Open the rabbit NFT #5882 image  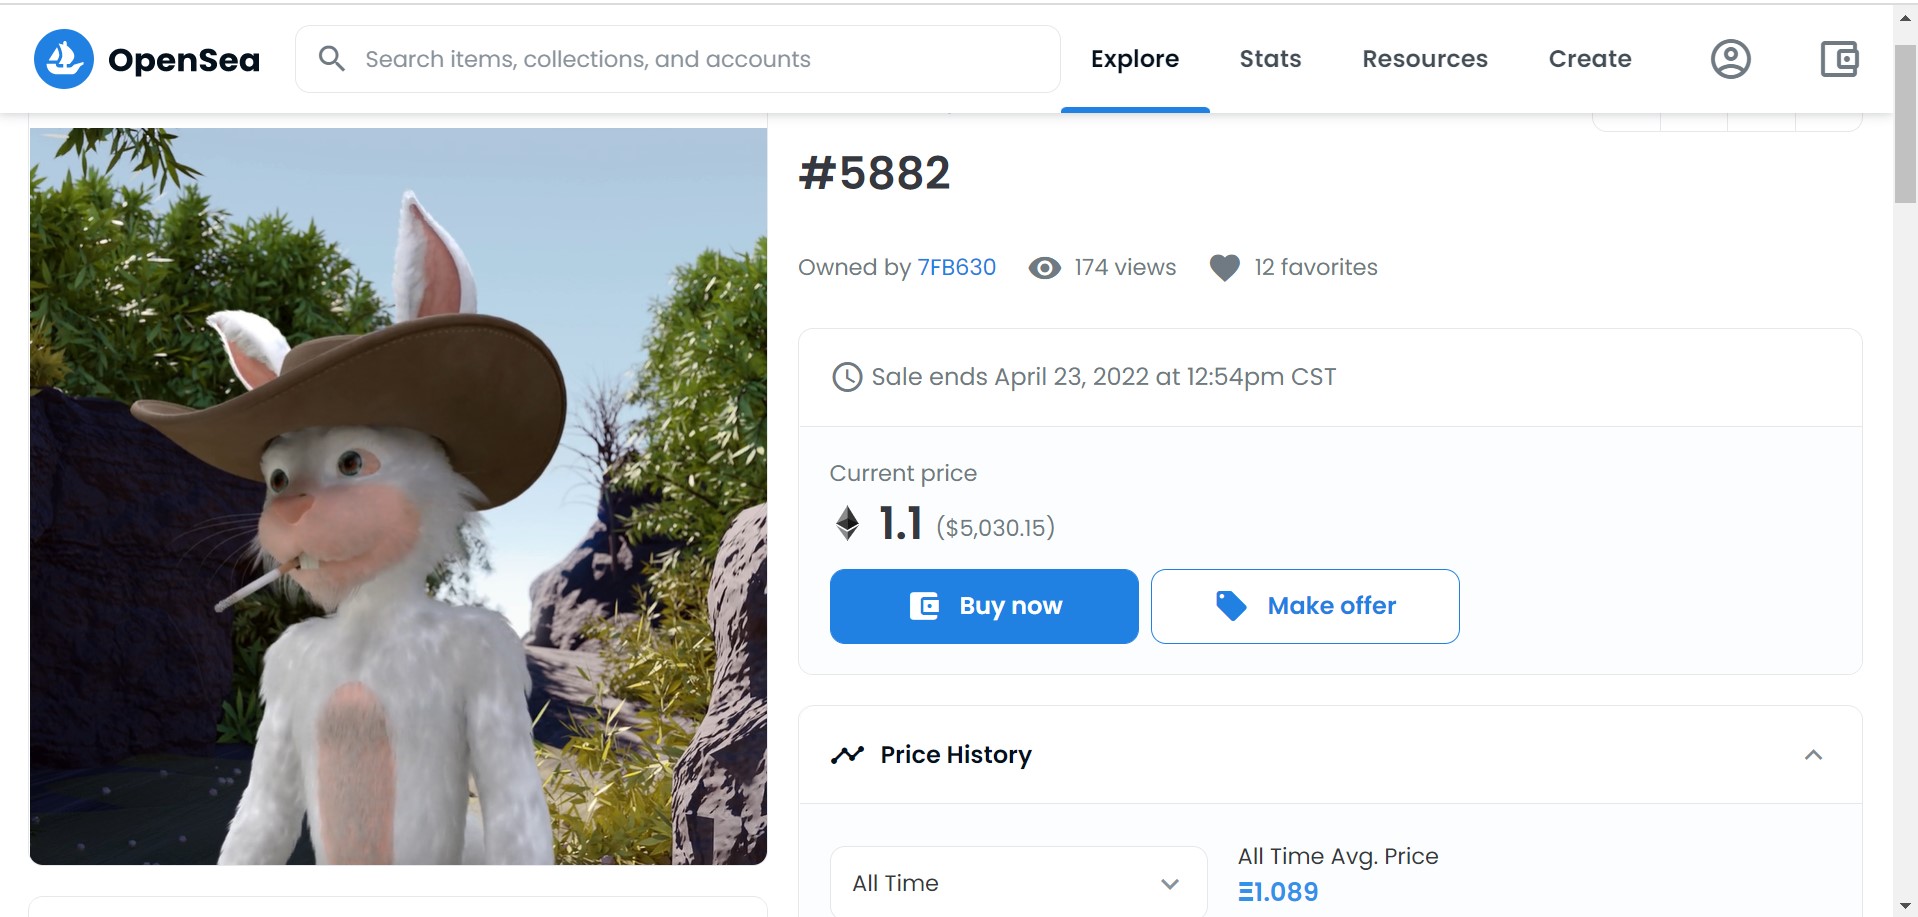398,496
